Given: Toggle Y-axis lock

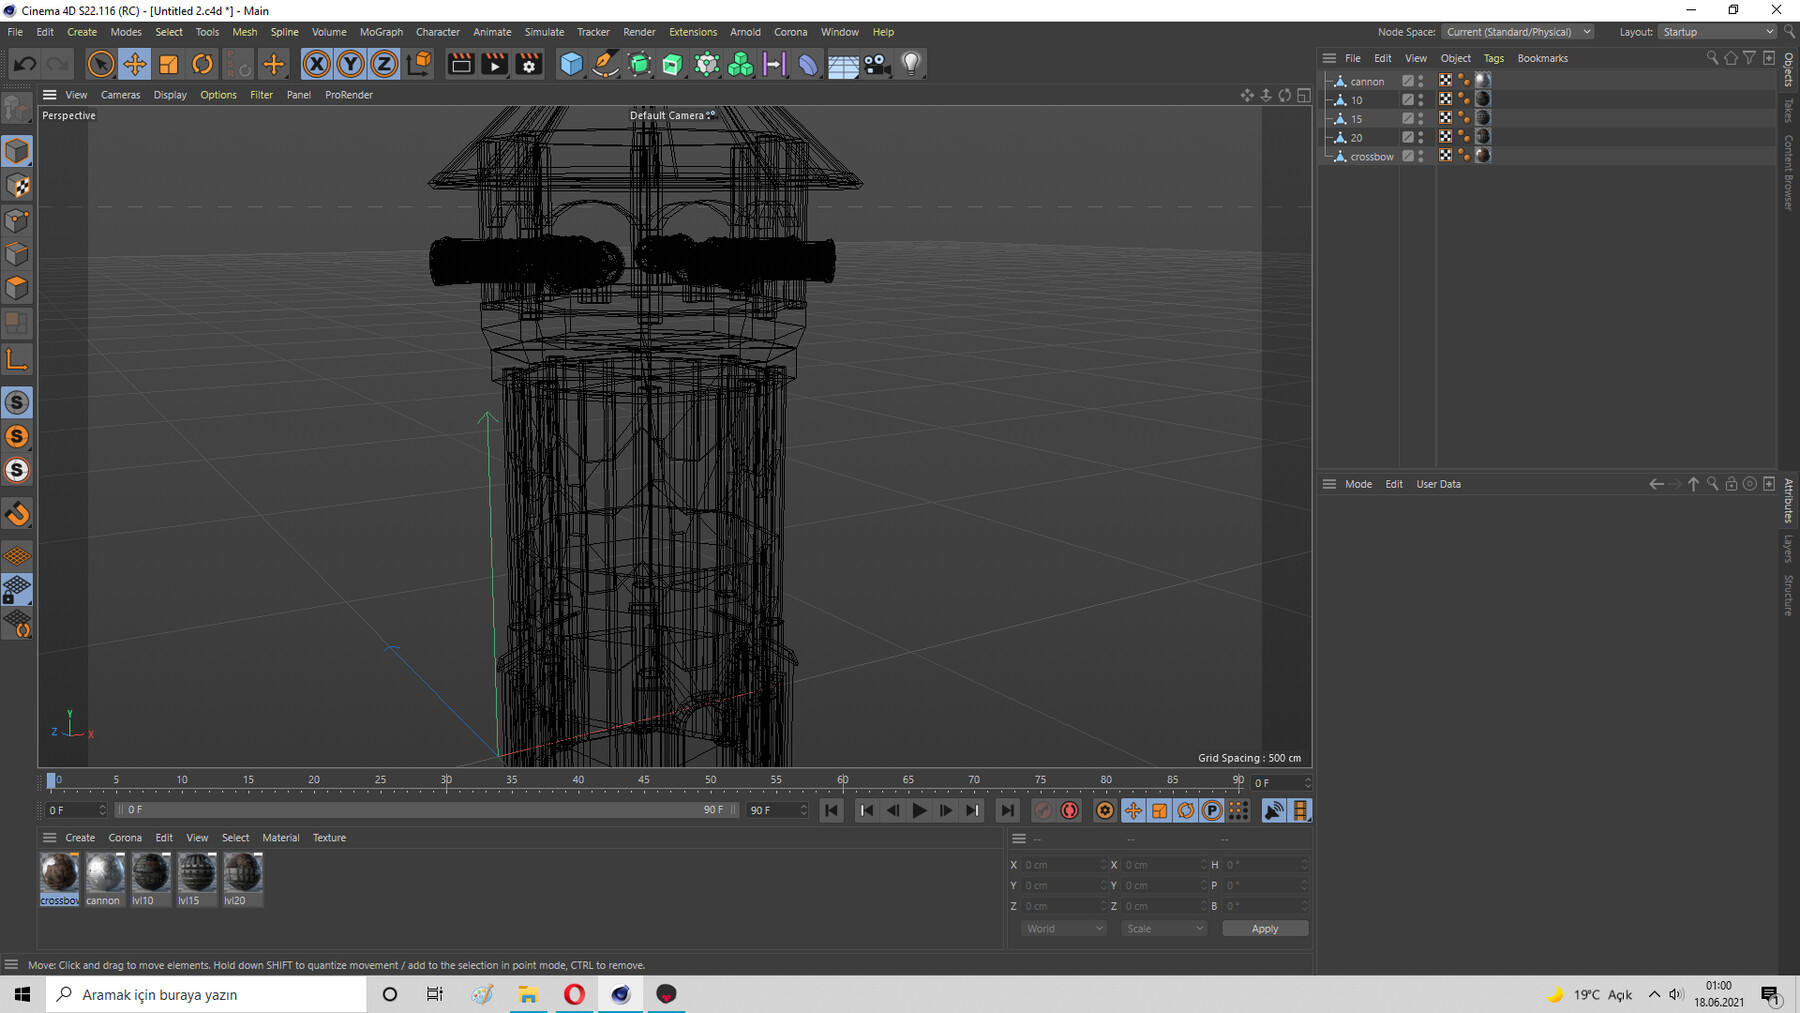Looking at the screenshot, I should tap(350, 65).
